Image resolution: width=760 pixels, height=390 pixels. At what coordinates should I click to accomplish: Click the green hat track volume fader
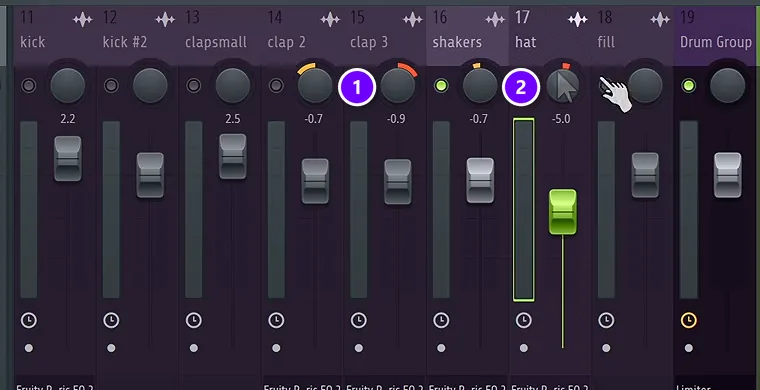tap(563, 212)
